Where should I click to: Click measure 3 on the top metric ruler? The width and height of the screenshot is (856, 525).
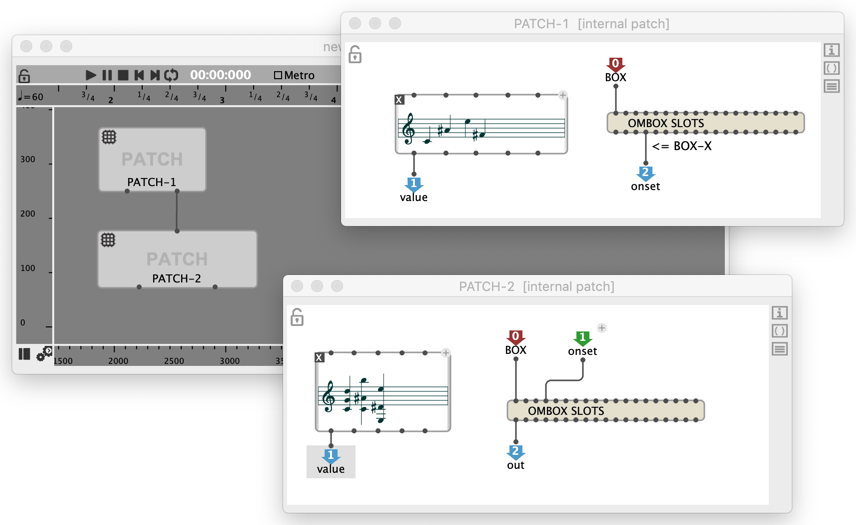(222, 100)
